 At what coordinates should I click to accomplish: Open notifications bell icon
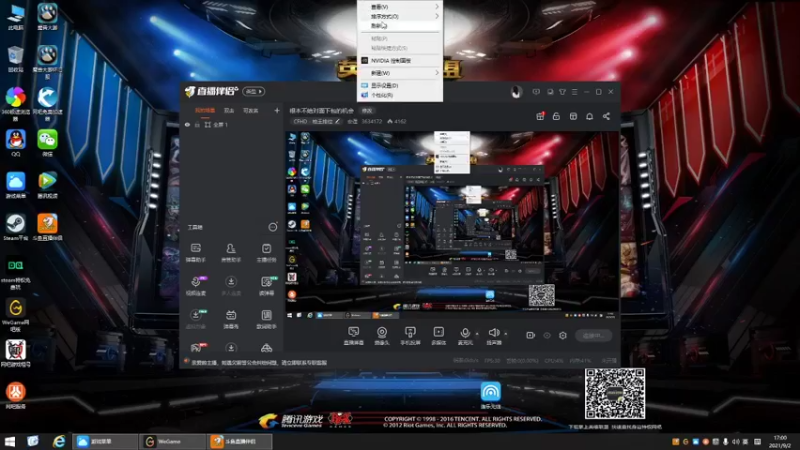tap(589, 116)
